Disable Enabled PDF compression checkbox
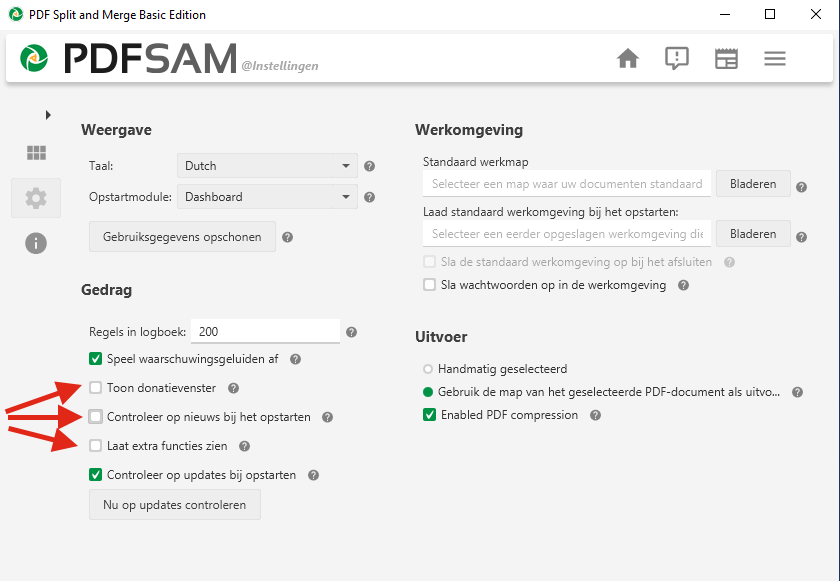840x581 pixels. (x=430, y=415)
